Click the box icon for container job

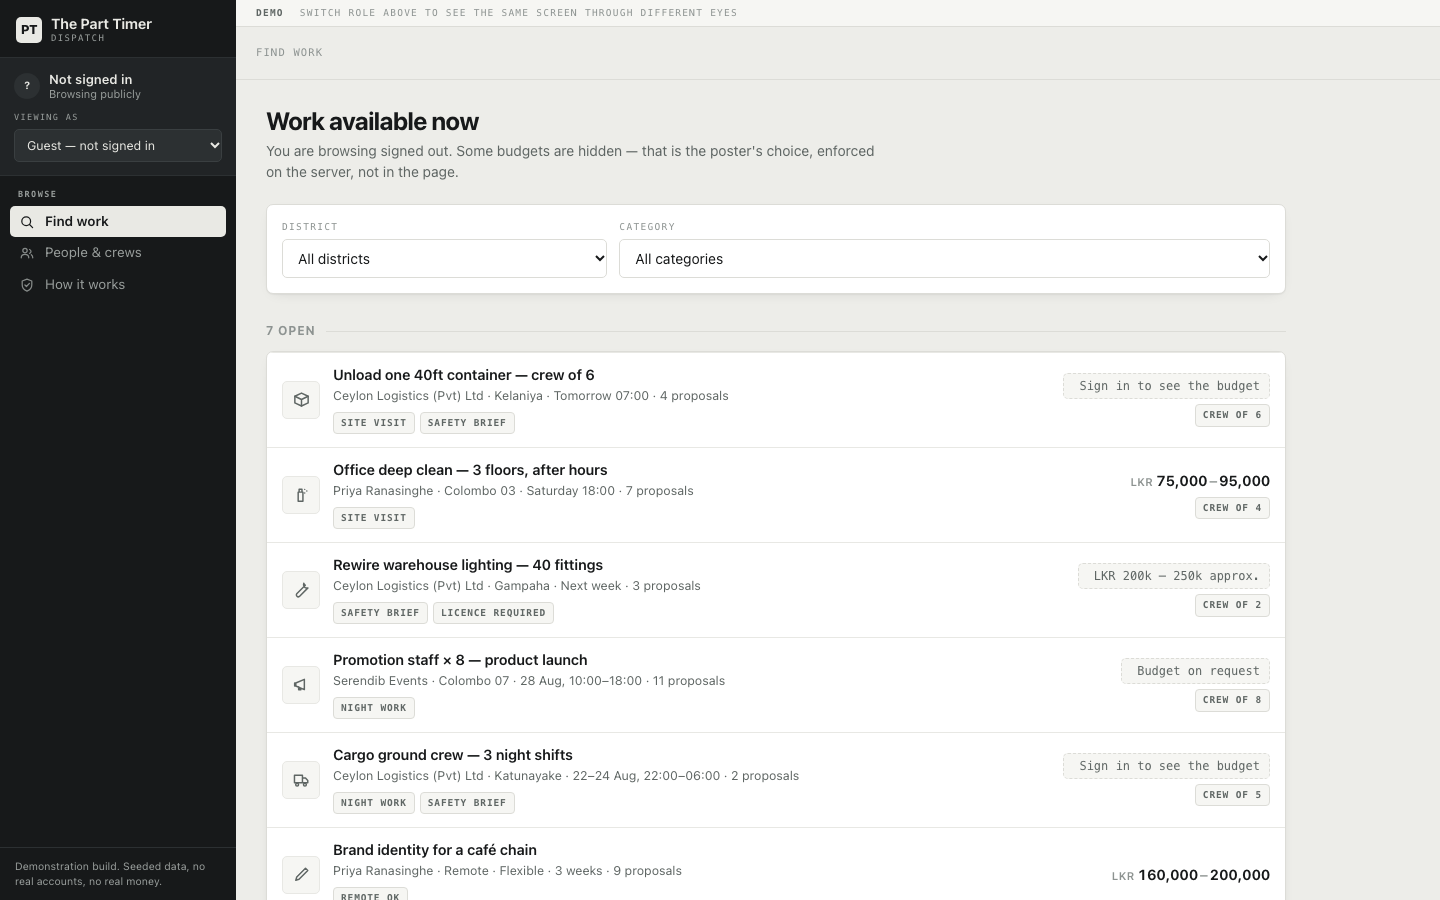point(301,400)
